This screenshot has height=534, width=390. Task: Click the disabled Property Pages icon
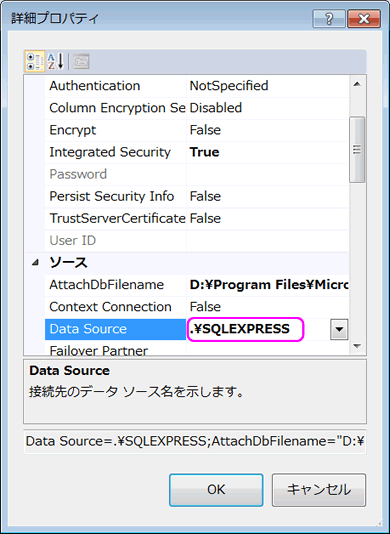(x=81, y=62)
